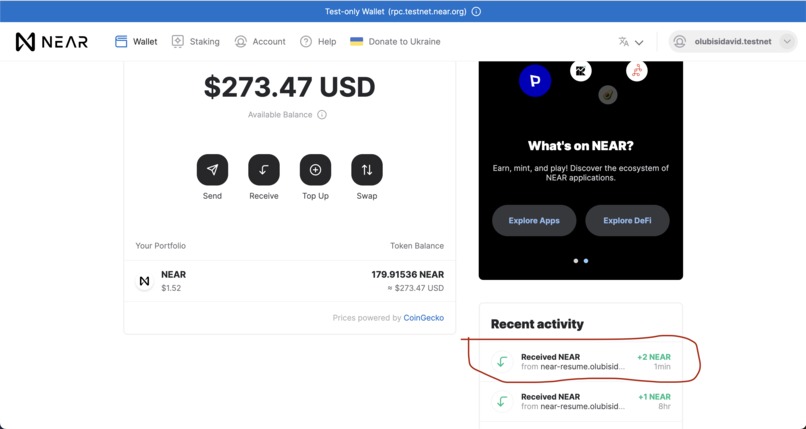
Task: Click the Receive button
Action: pyautogui.click(x=264, y=170)
